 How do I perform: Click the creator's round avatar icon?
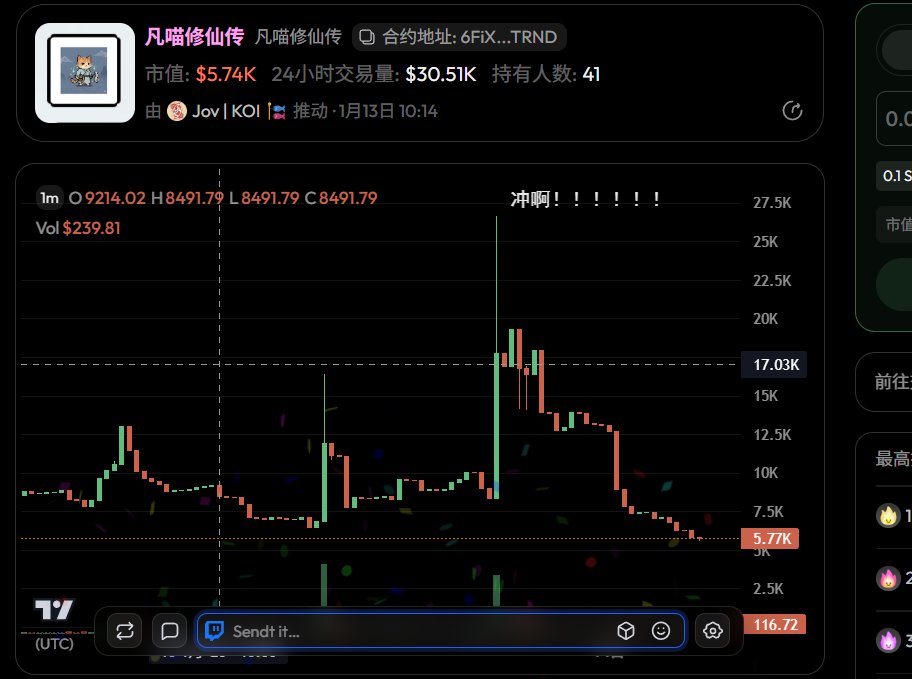click(x=177, y=111)
